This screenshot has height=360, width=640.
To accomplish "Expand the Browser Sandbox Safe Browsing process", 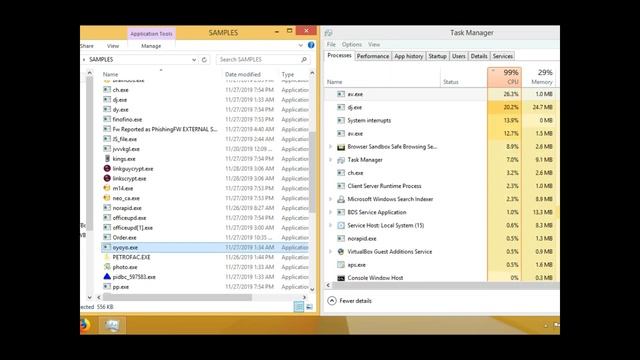I will coord(331,147).
